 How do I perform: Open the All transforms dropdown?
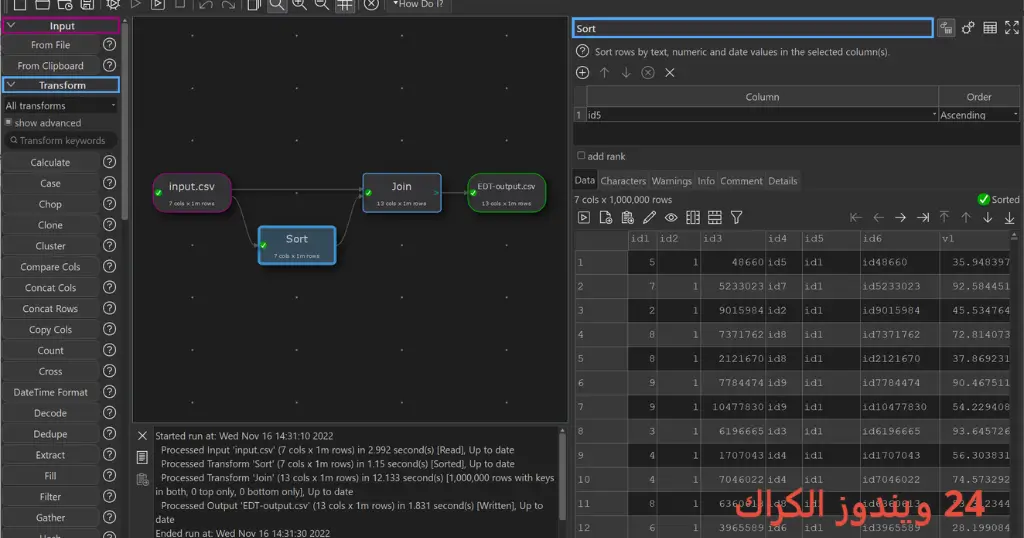click(61, 105)
